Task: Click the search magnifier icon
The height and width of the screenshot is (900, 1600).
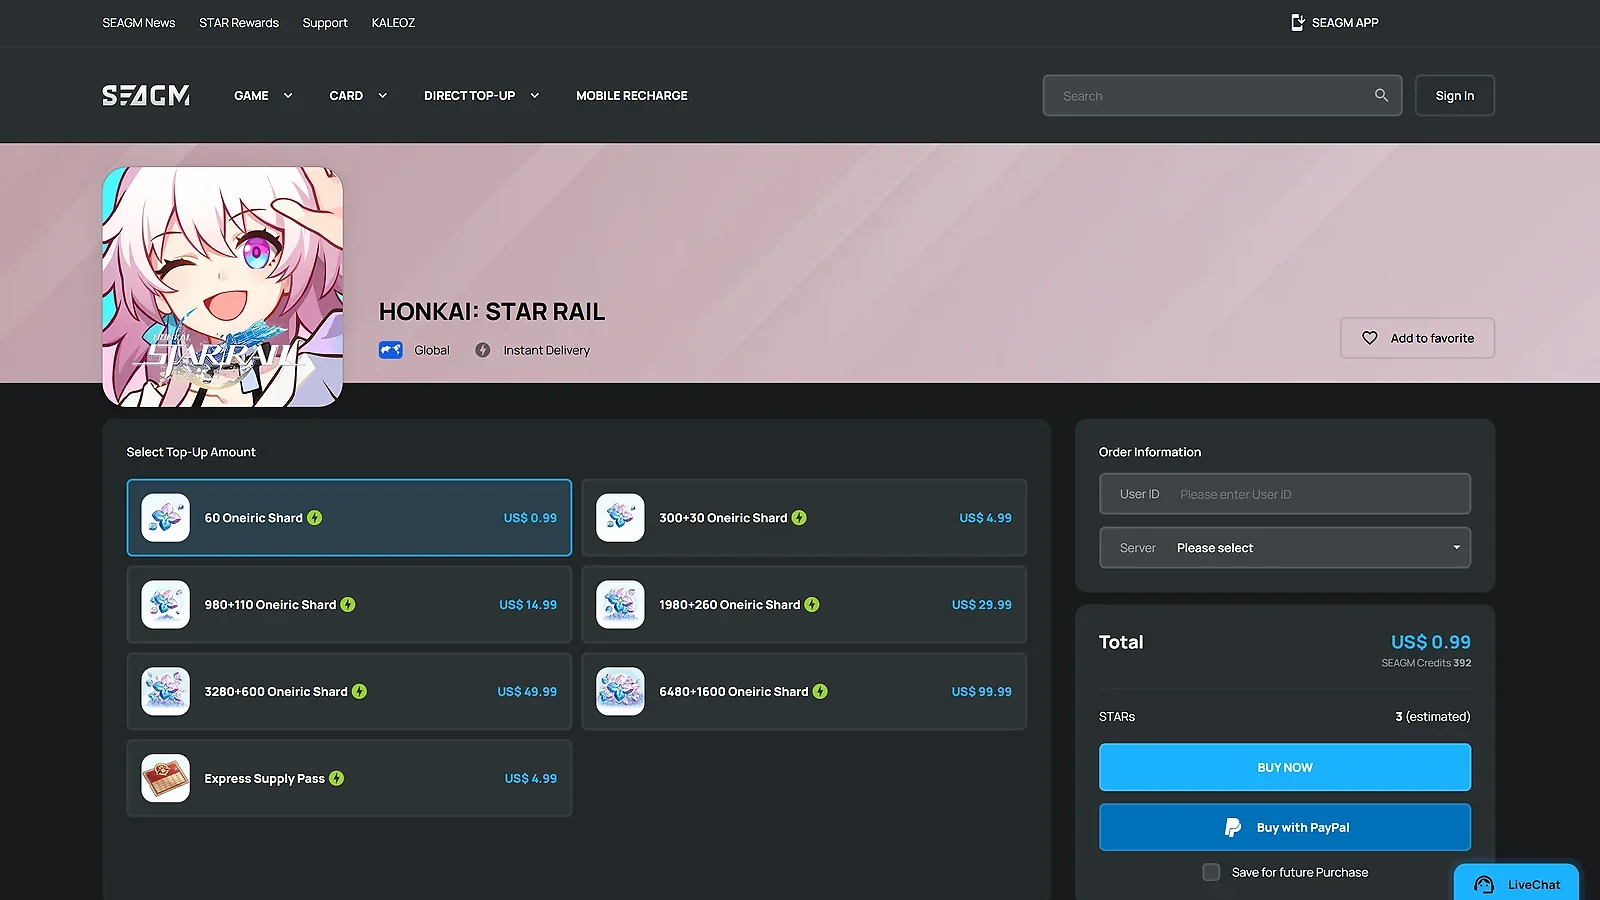Action: [x=1381, y=95]
